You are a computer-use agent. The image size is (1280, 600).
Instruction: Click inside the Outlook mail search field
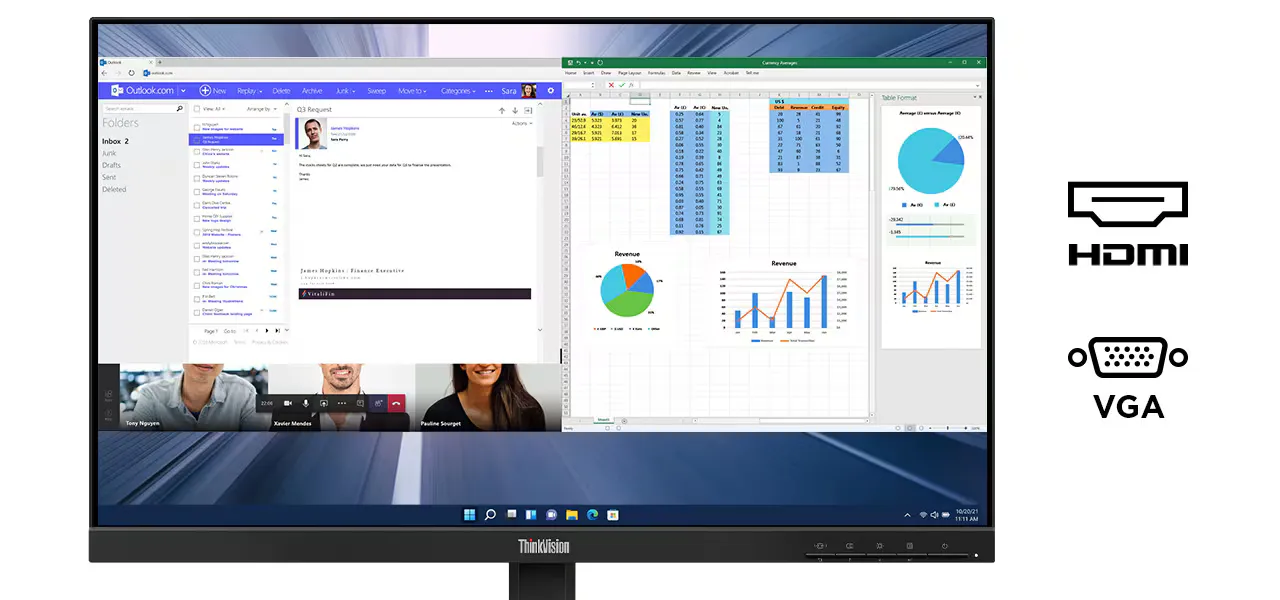[141, 108]
